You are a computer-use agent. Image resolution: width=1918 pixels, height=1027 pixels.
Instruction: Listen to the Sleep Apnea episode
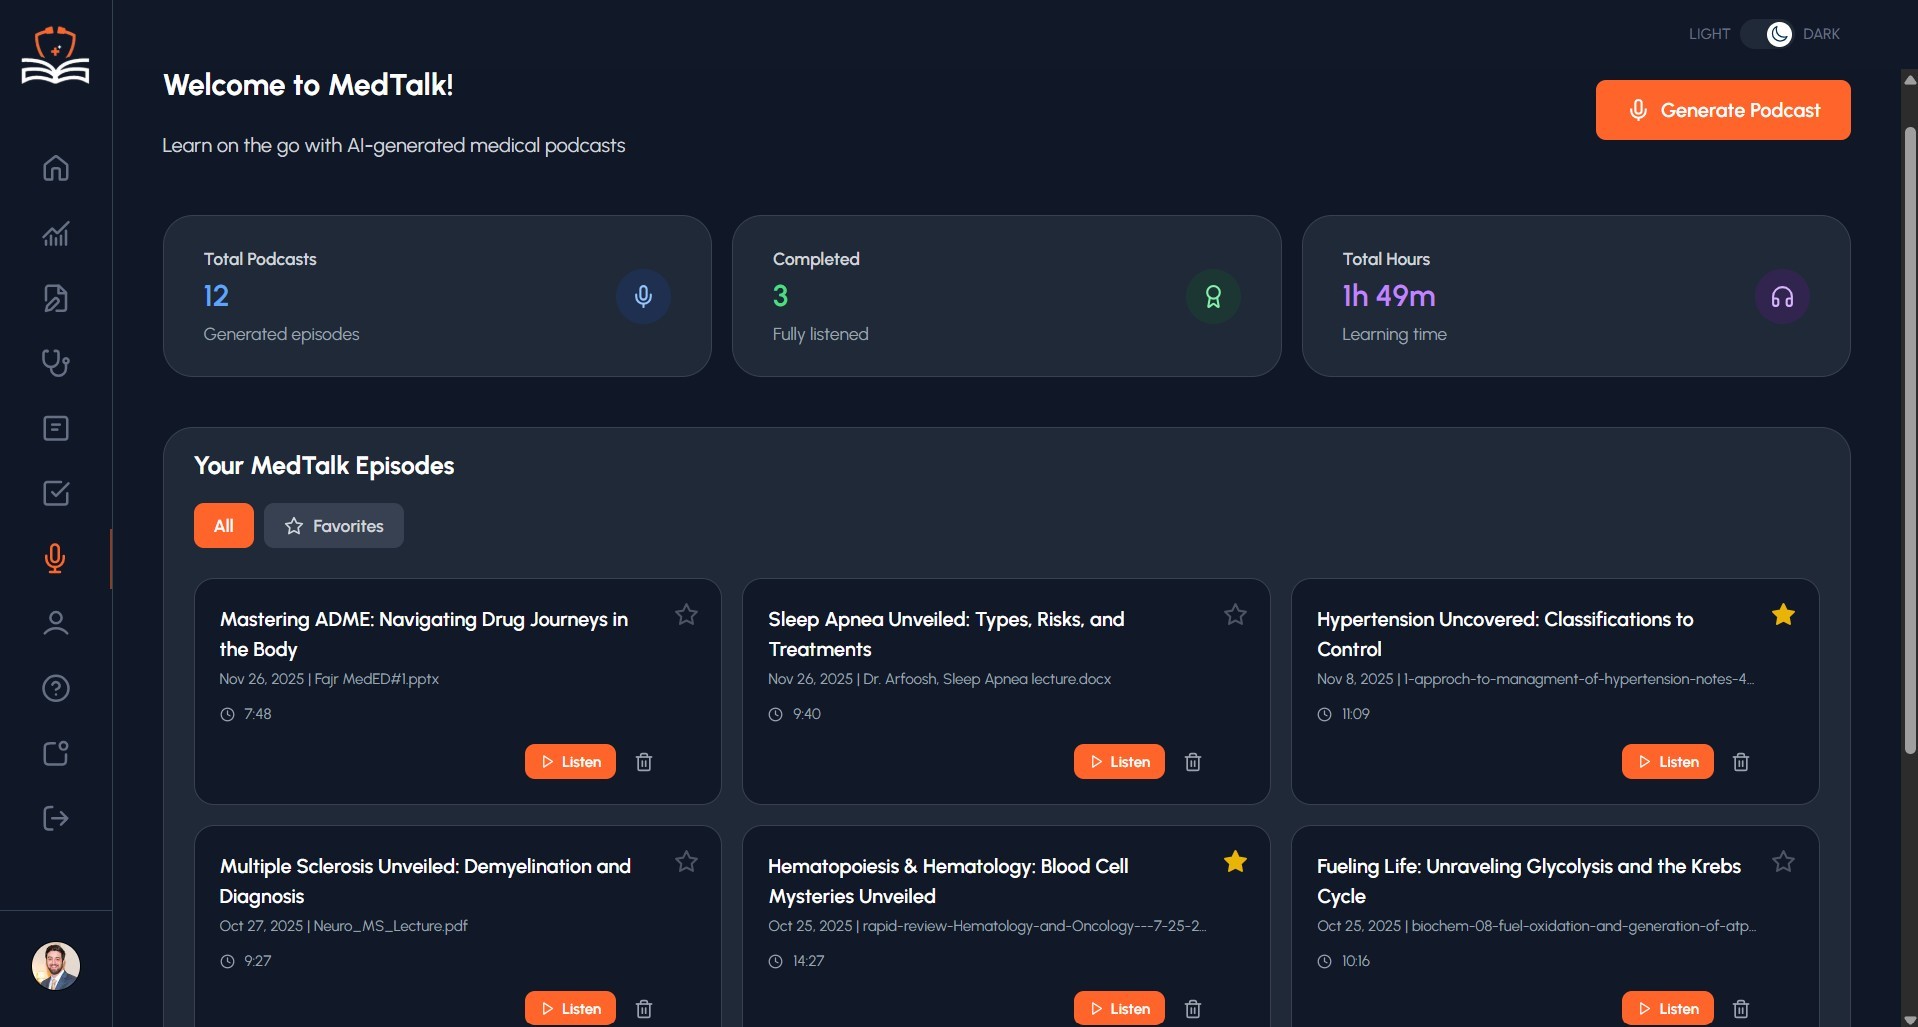(x=1119, y=762)
